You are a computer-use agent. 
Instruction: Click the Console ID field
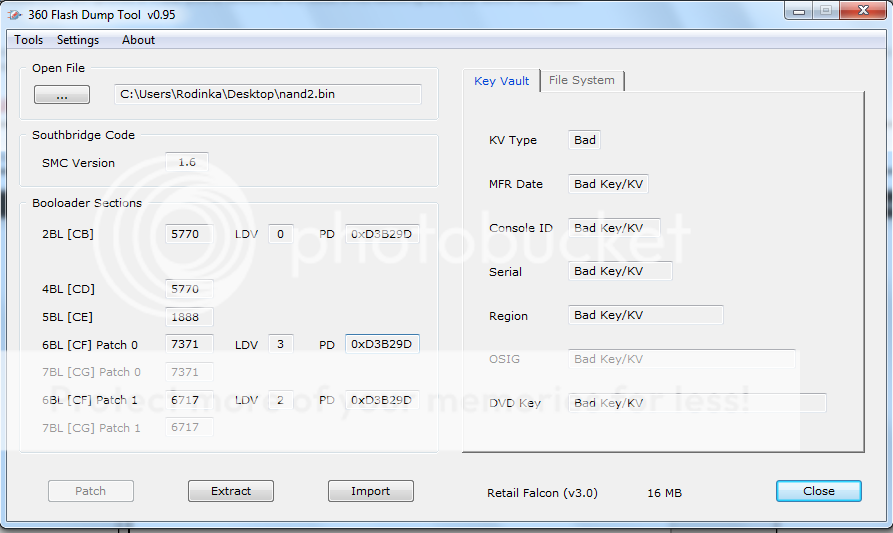pos(614,228)
